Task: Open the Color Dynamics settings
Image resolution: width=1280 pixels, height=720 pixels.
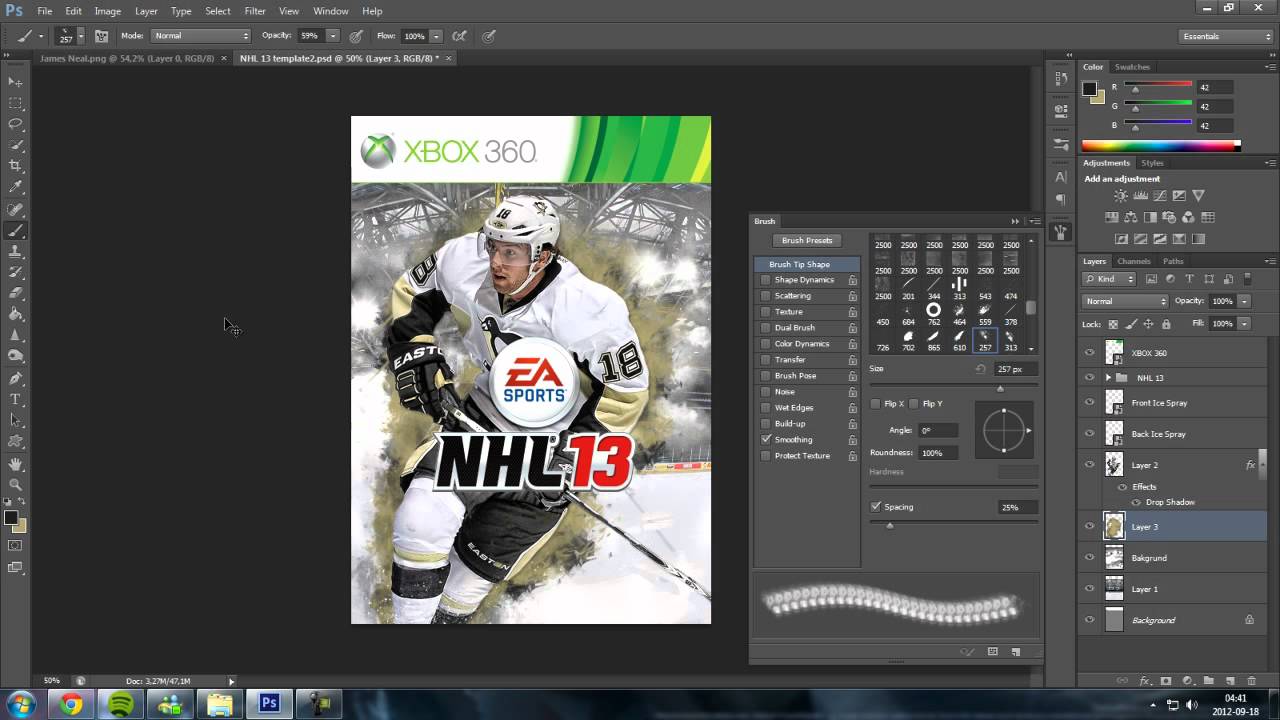Action: point(802,344)
